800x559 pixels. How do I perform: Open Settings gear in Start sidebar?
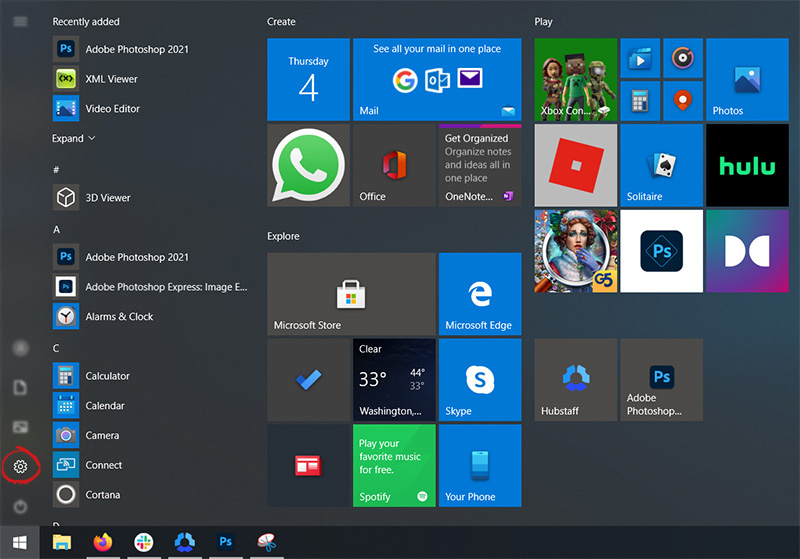(20, 466)
